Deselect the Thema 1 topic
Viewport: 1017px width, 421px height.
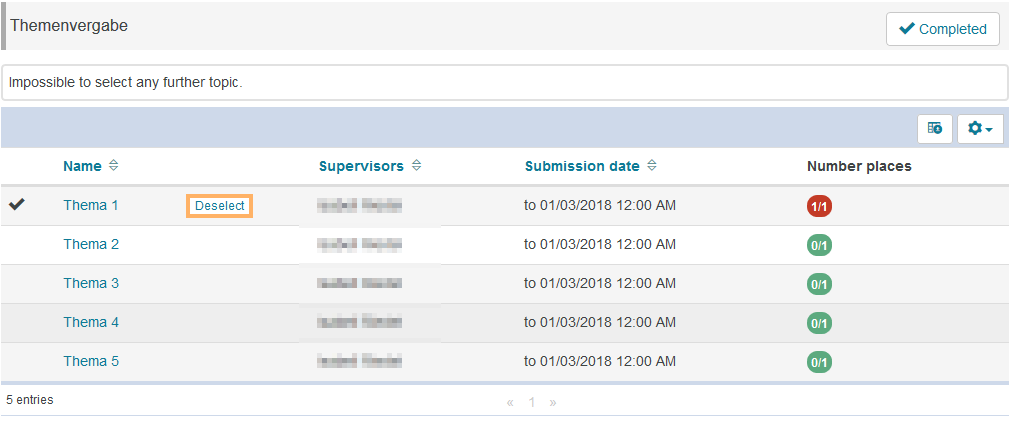[x=219, y=206]
